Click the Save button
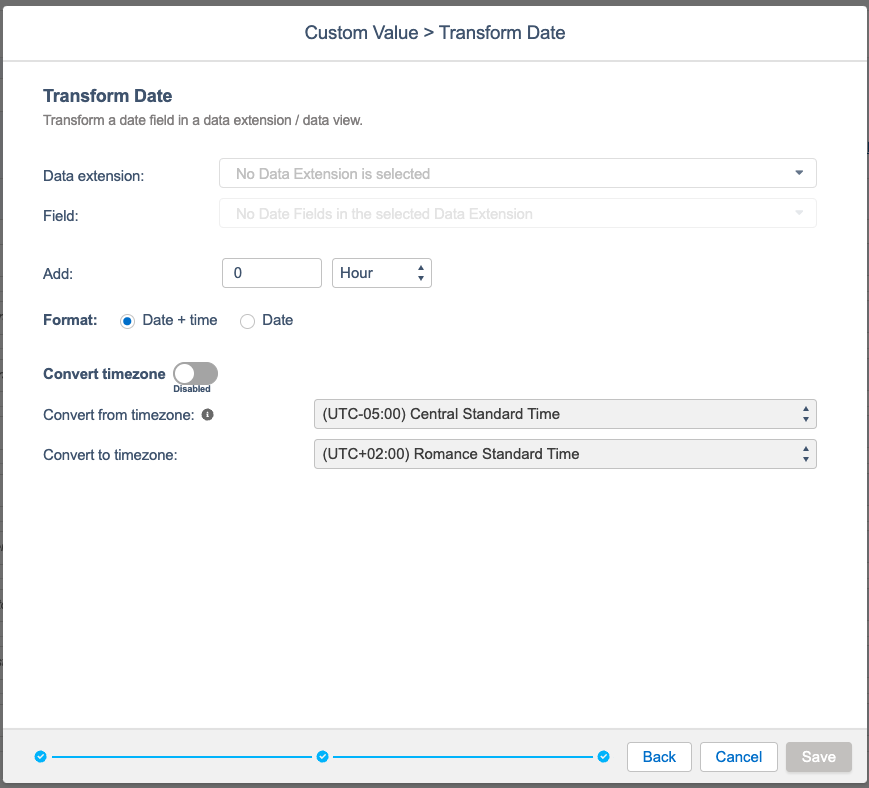869x788 pixels. coord(818,756)
